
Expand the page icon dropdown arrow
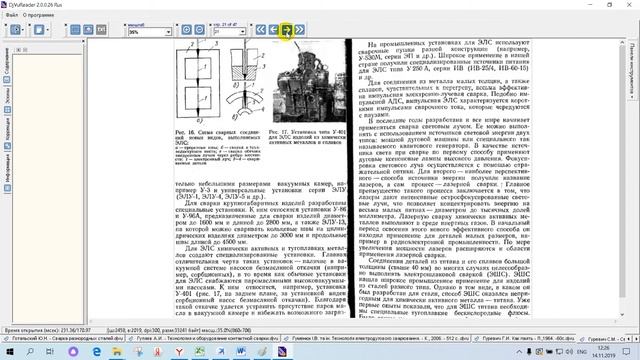click(47, 30)
